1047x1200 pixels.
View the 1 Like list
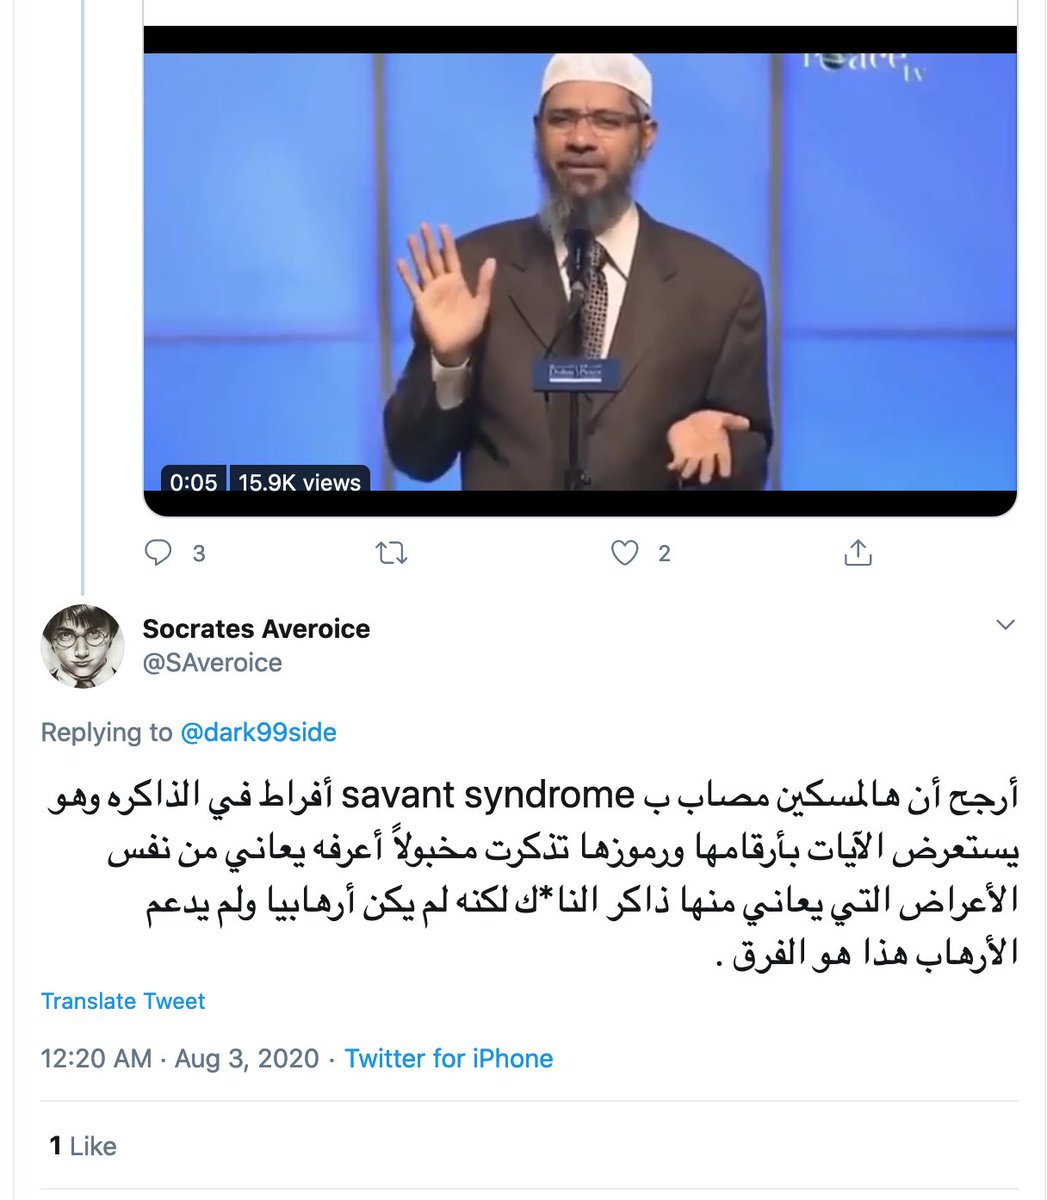83,1146
